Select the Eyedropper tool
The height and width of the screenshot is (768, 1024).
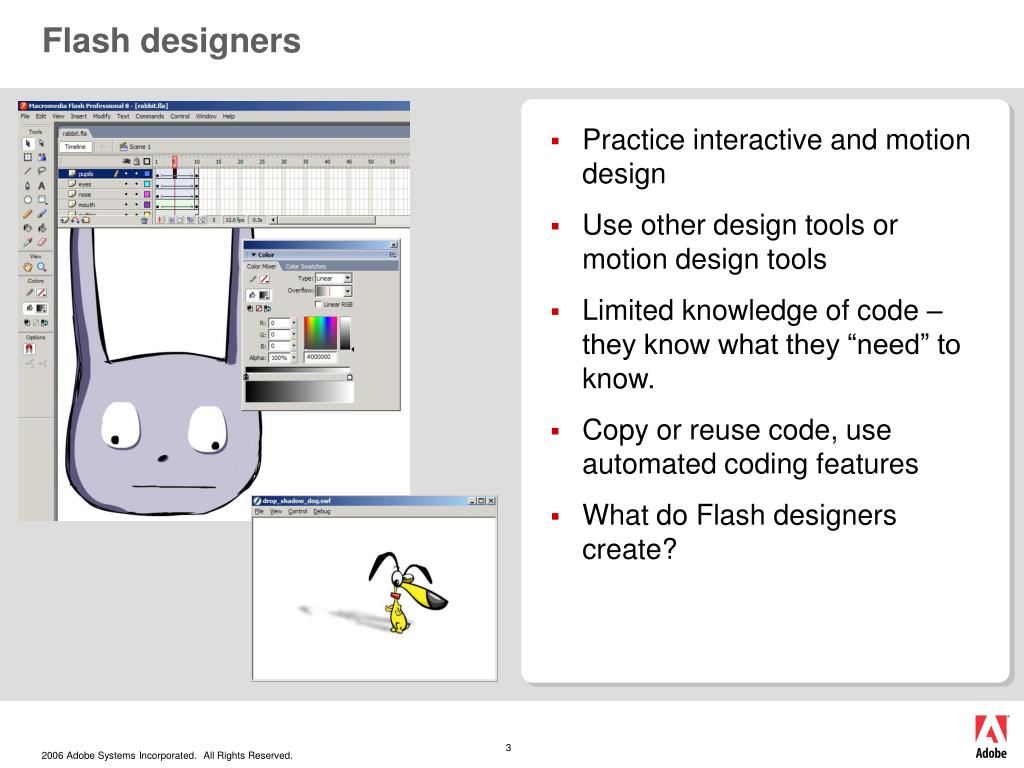(27, 242)
